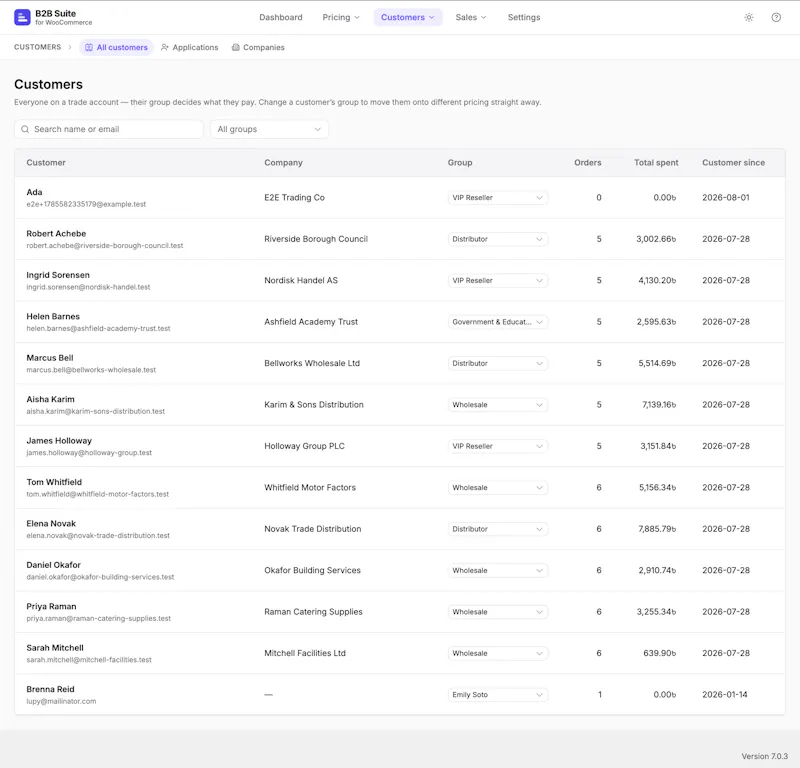Open Daniel Okafor's group dropdown
The image size is (800, 768).
point(498,571)
